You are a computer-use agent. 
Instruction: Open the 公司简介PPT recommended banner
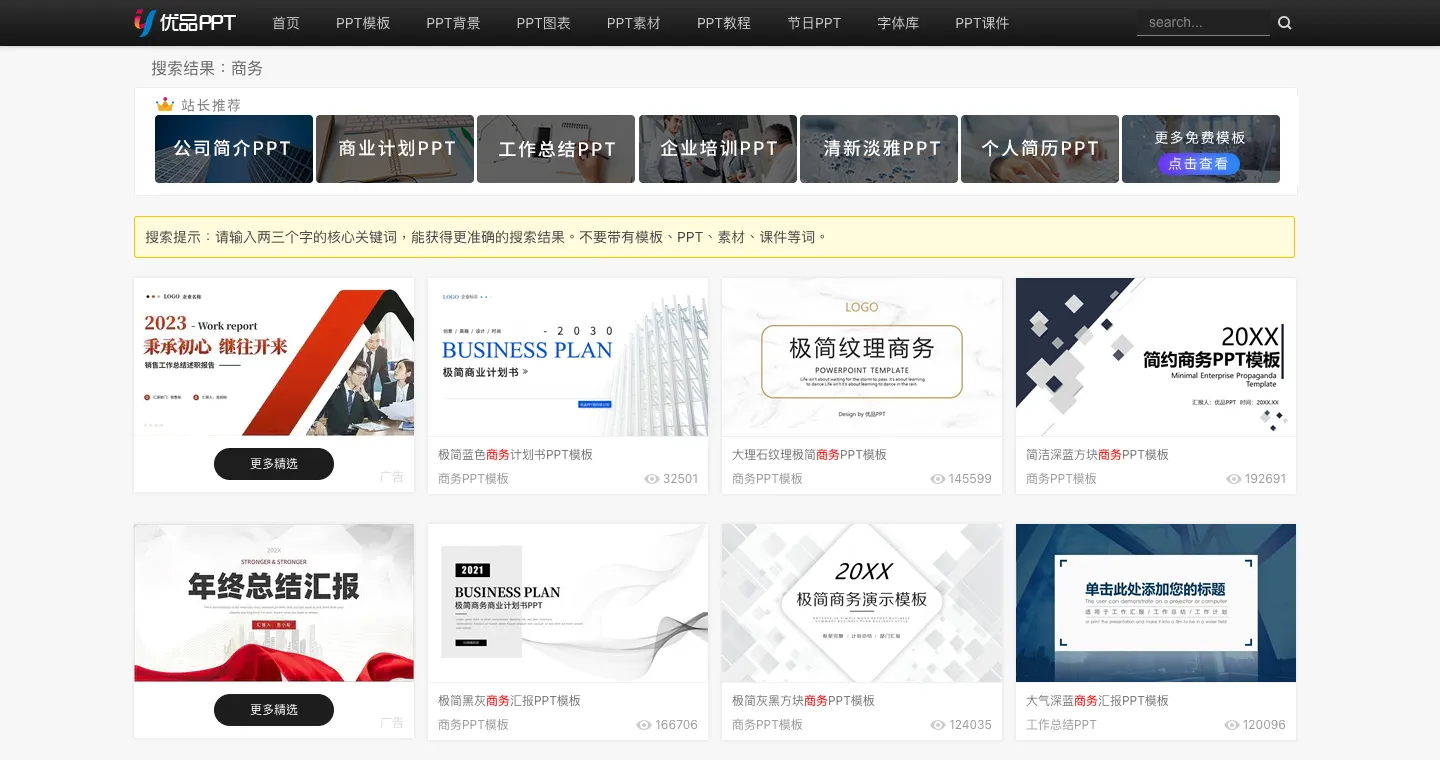[234, 149]
